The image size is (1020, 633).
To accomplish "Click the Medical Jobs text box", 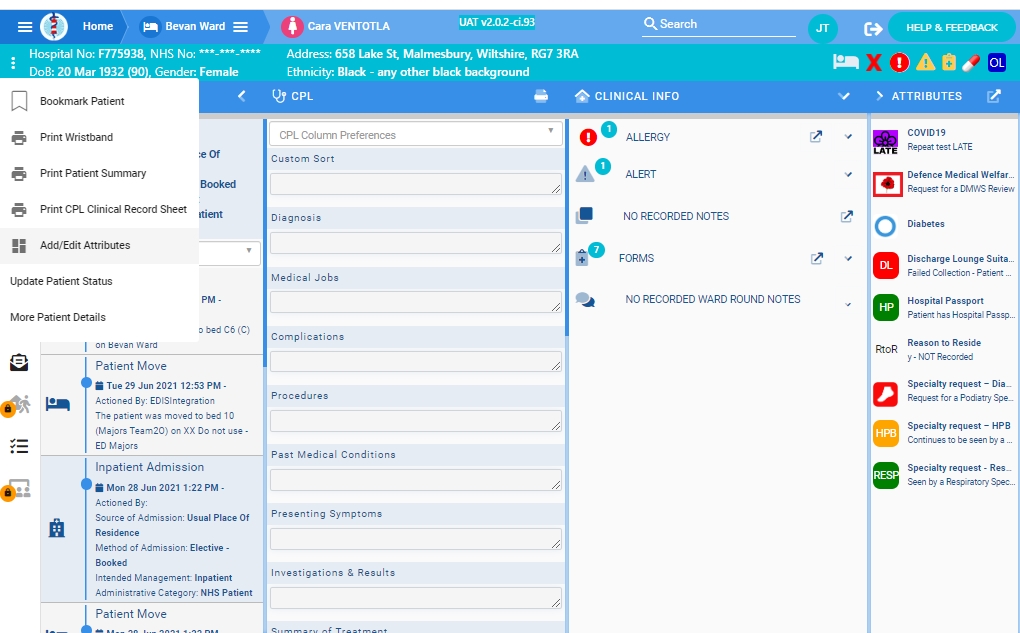I will click(x=416, y=302).
